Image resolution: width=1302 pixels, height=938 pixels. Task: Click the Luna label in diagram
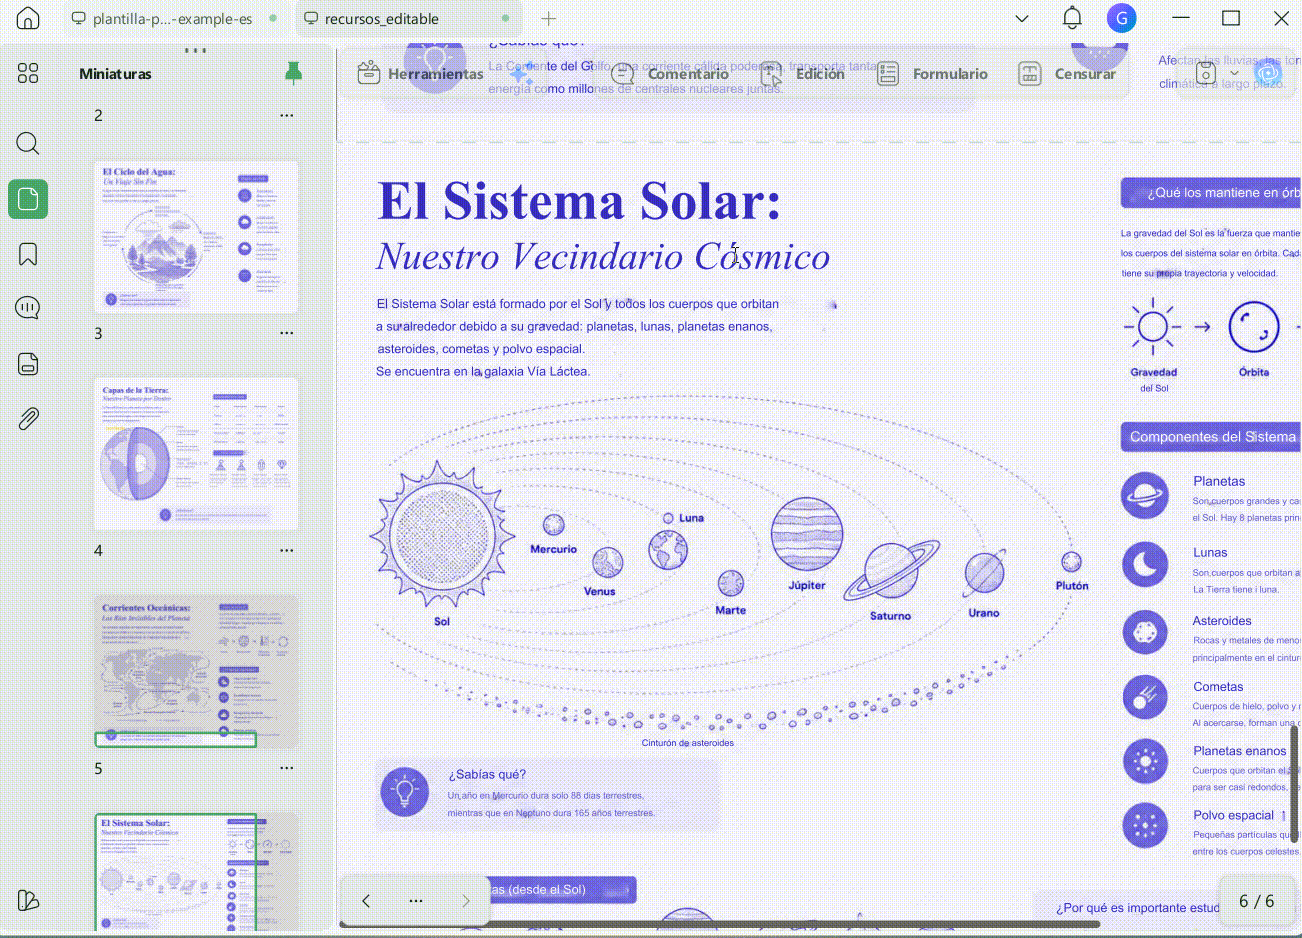click(x=691, y=518)
